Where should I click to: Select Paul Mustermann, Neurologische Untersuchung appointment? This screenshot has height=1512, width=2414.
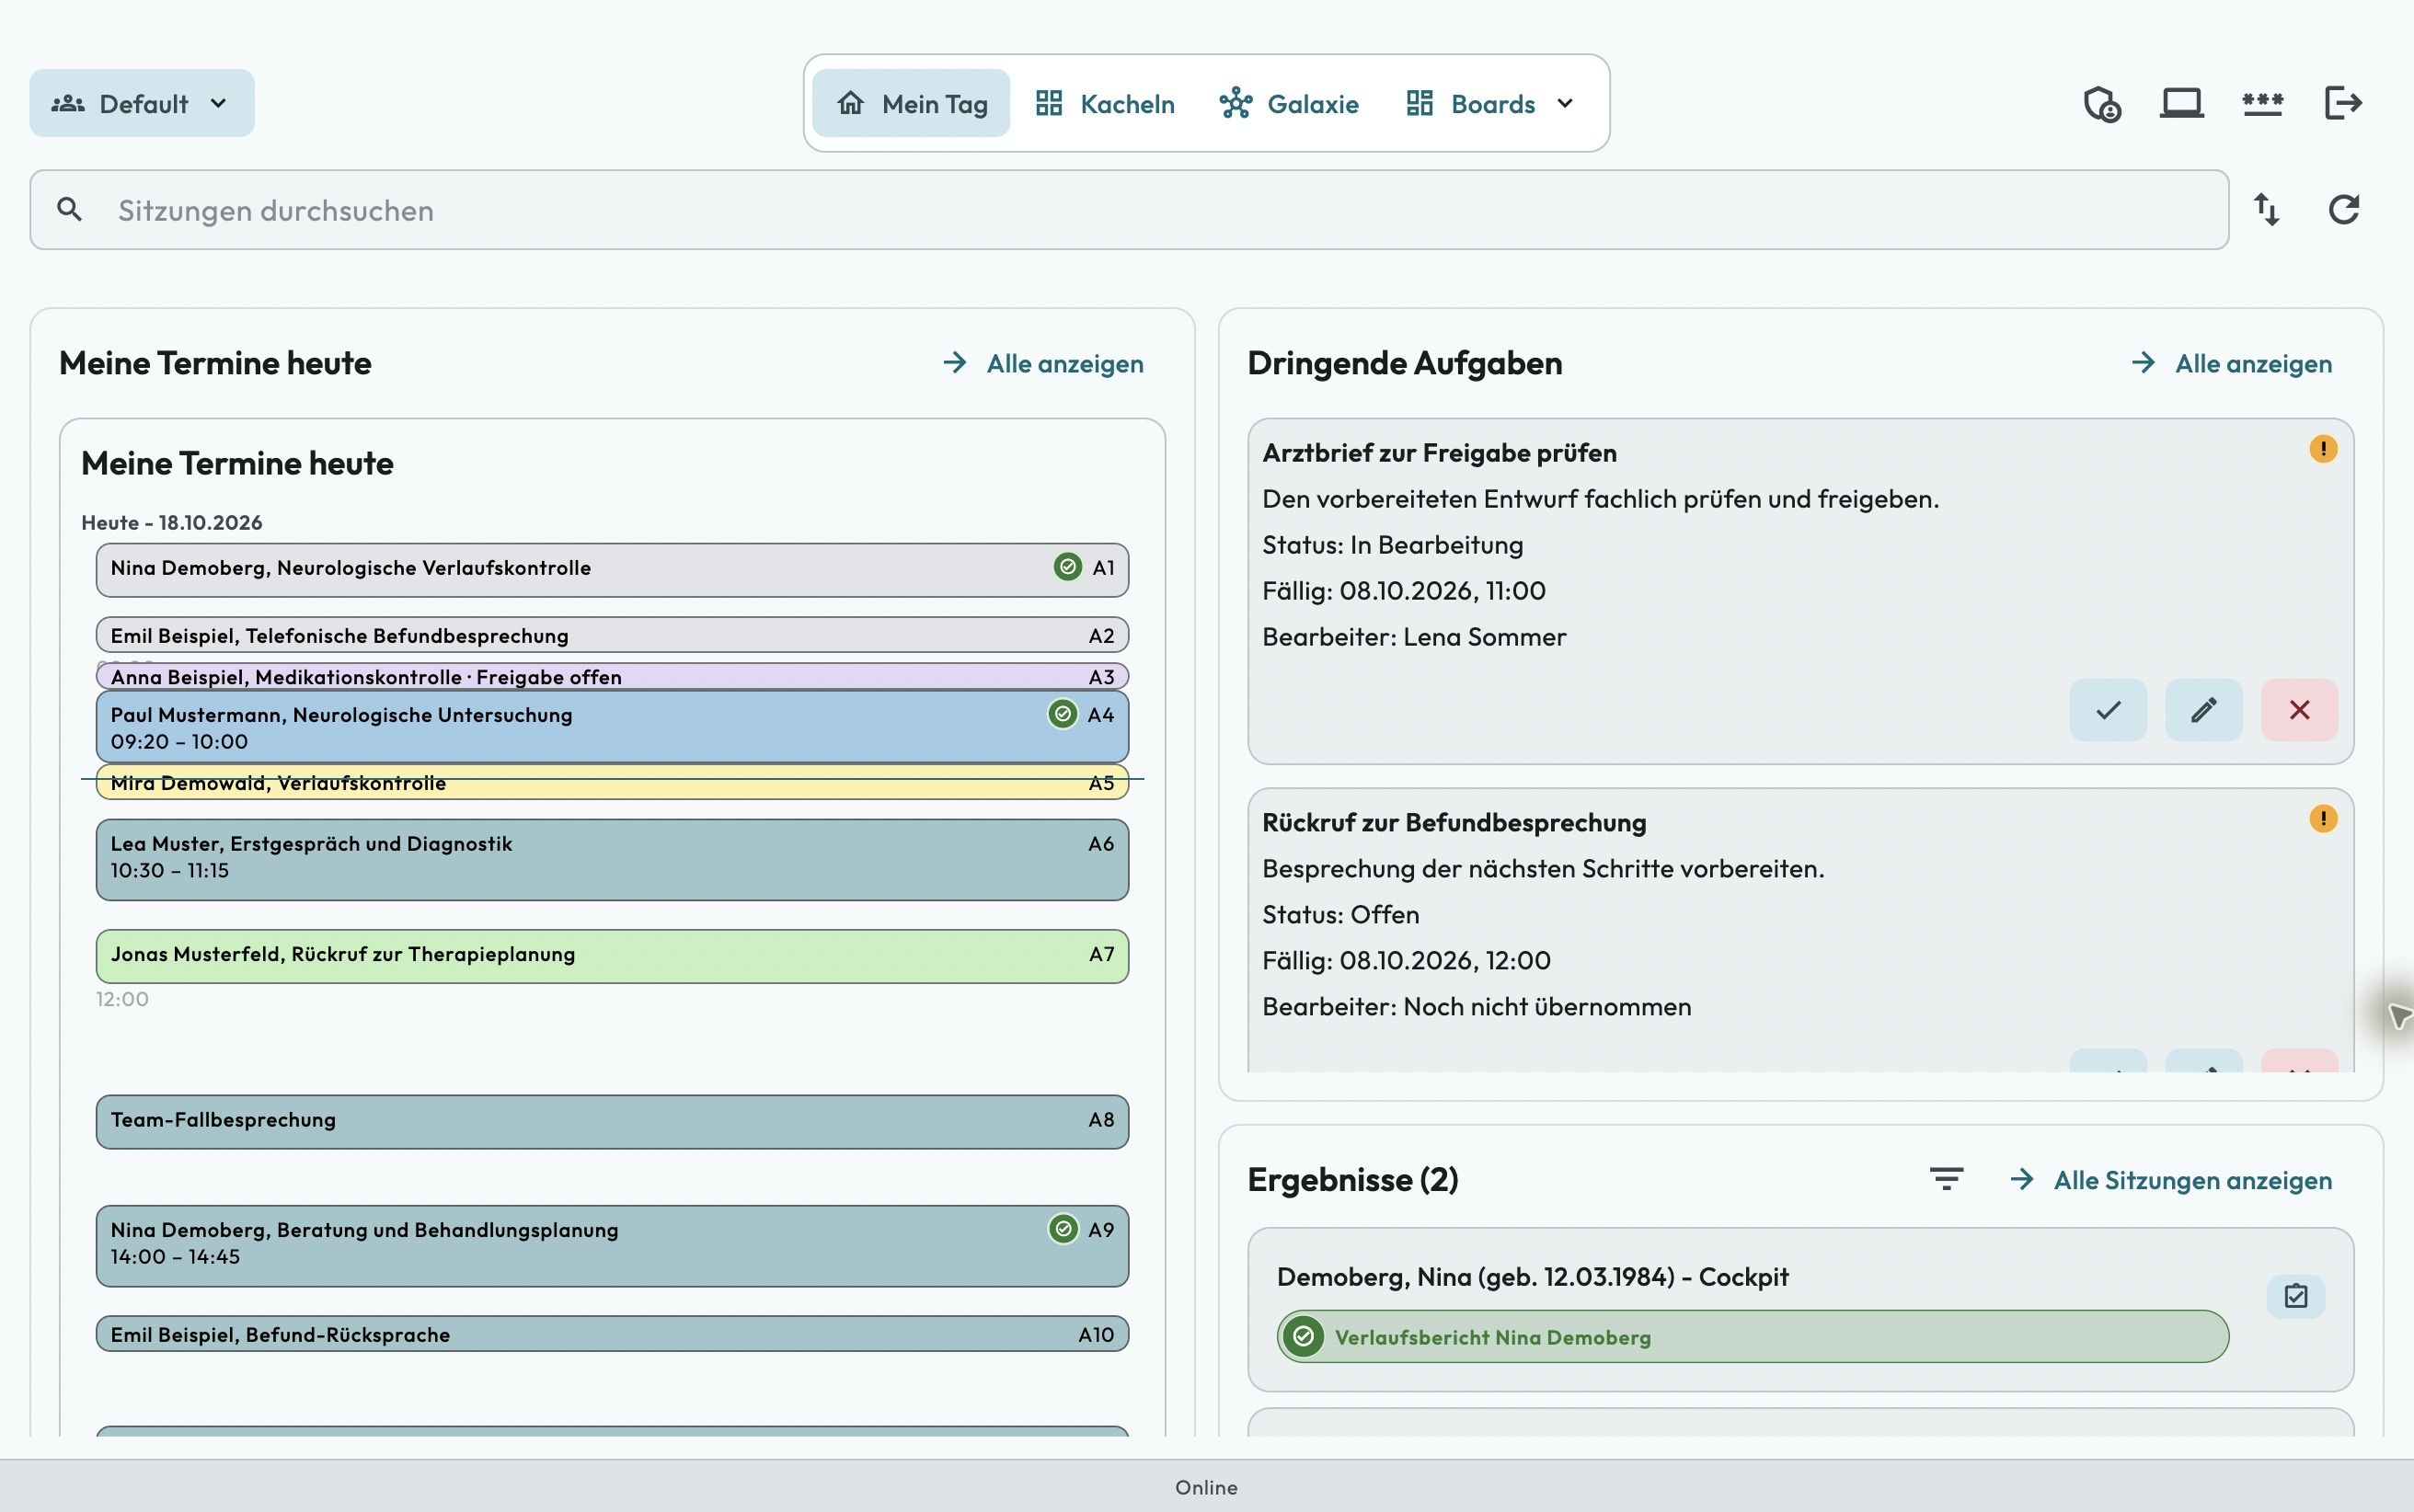tap(612, 727)
